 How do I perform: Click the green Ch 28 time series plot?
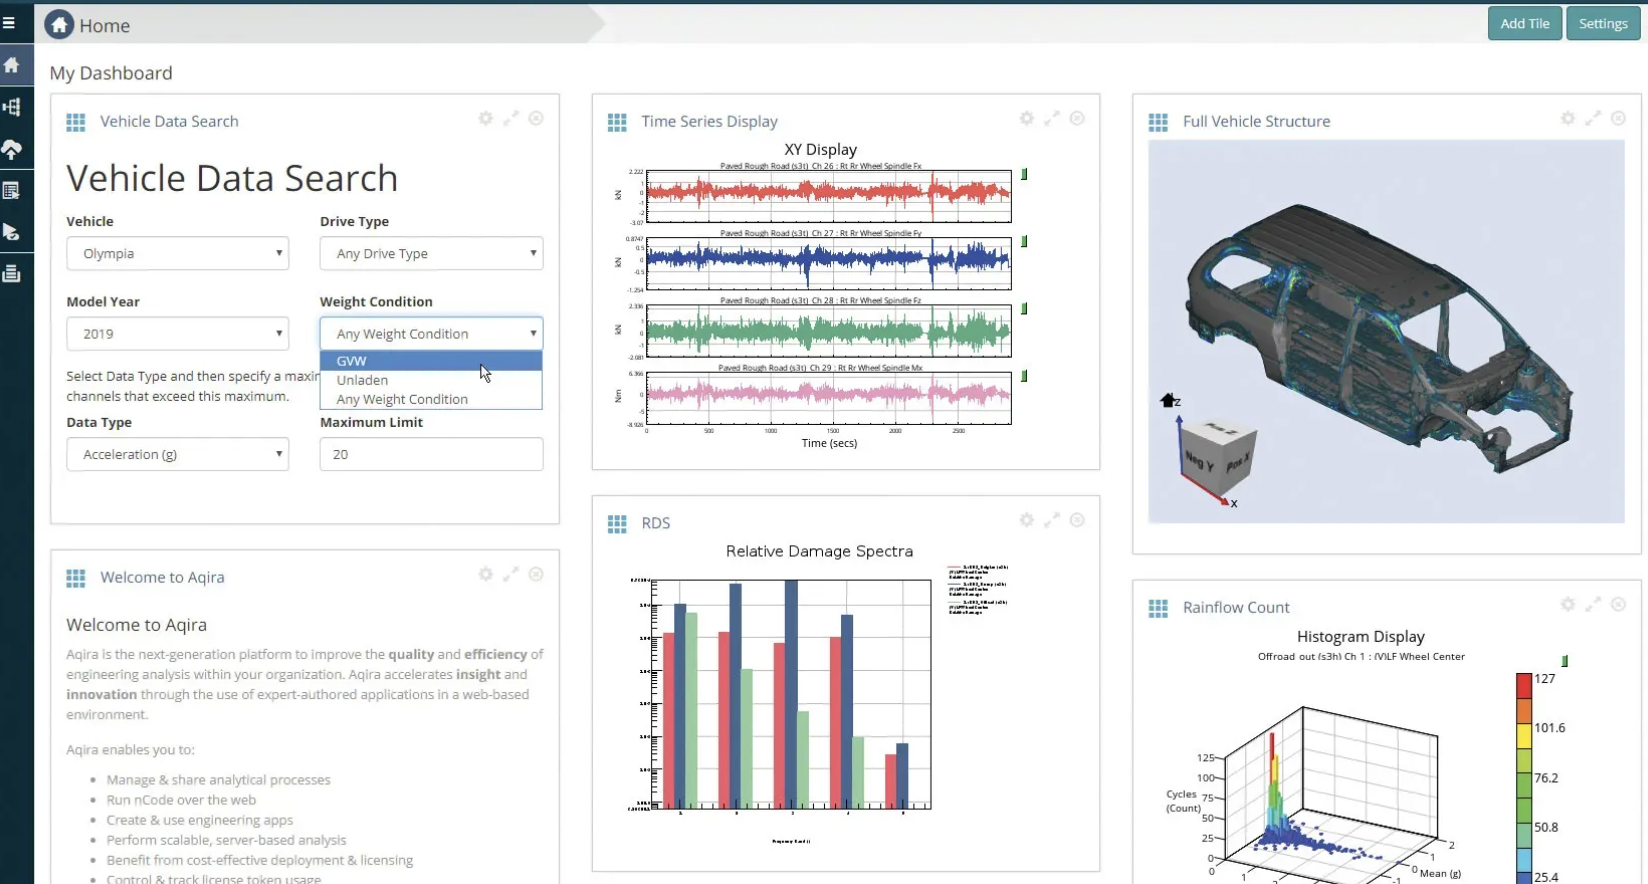828,331
